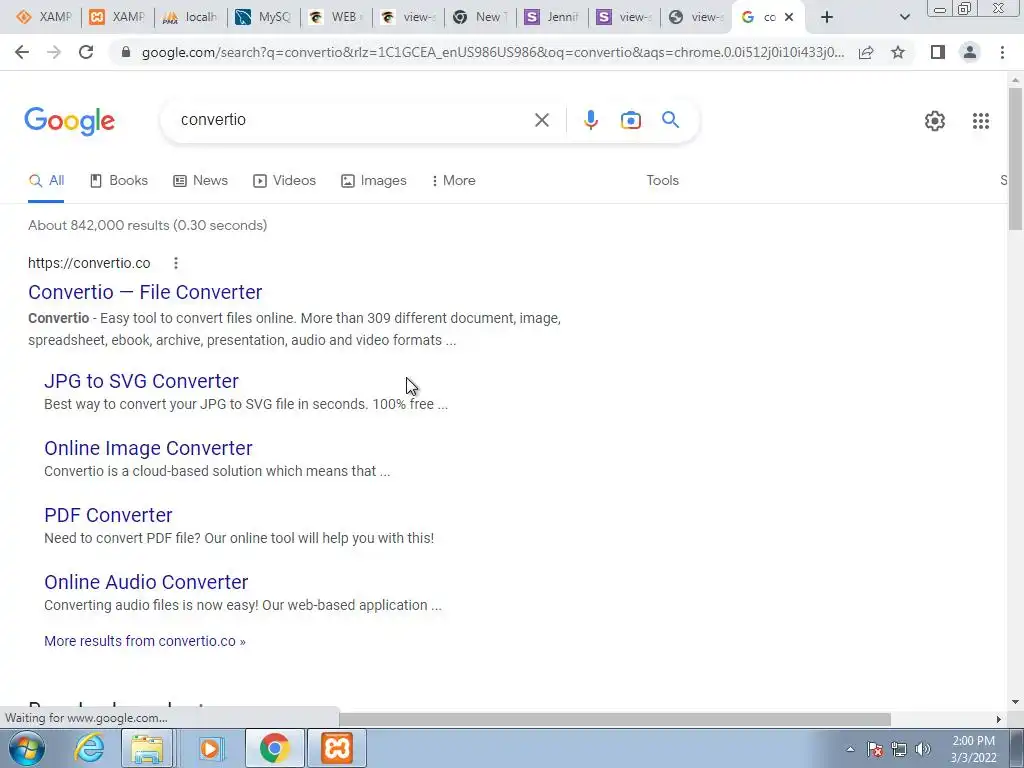Image resolution: width=1024 pixels, height=768 pixels.
Task: Click the Google logo
Action: click(x=69, y=121)
